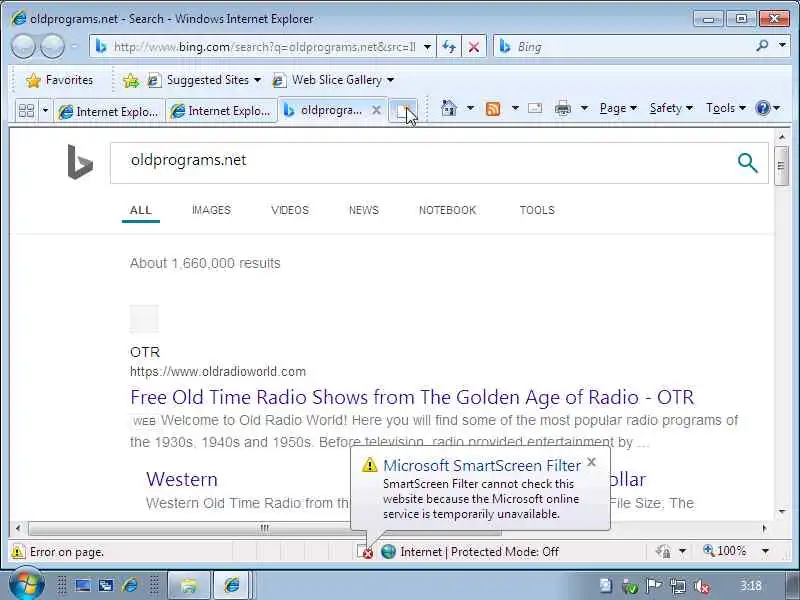This screenshot has height=600, width=800.
Task: Open search provider options dropdown
Action: click(782, 46)
